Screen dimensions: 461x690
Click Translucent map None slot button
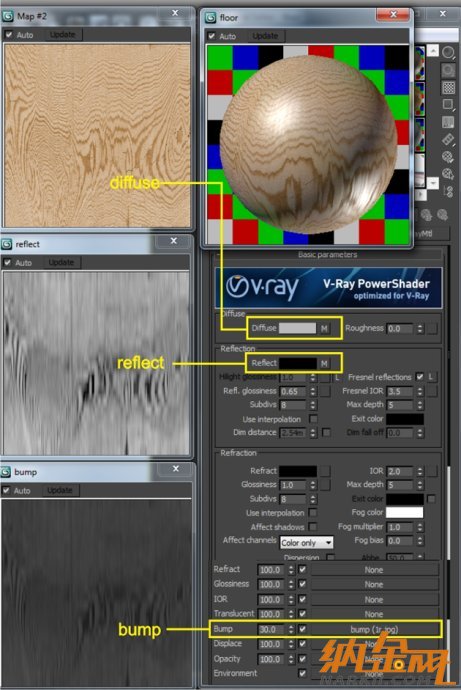[374, 614]
